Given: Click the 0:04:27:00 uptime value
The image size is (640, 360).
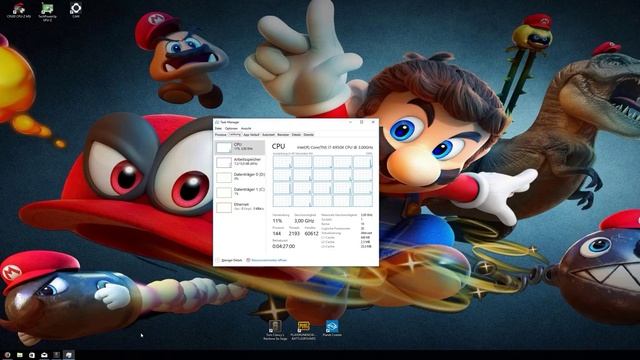Looking at the screenshot, I should coord(283,247).
